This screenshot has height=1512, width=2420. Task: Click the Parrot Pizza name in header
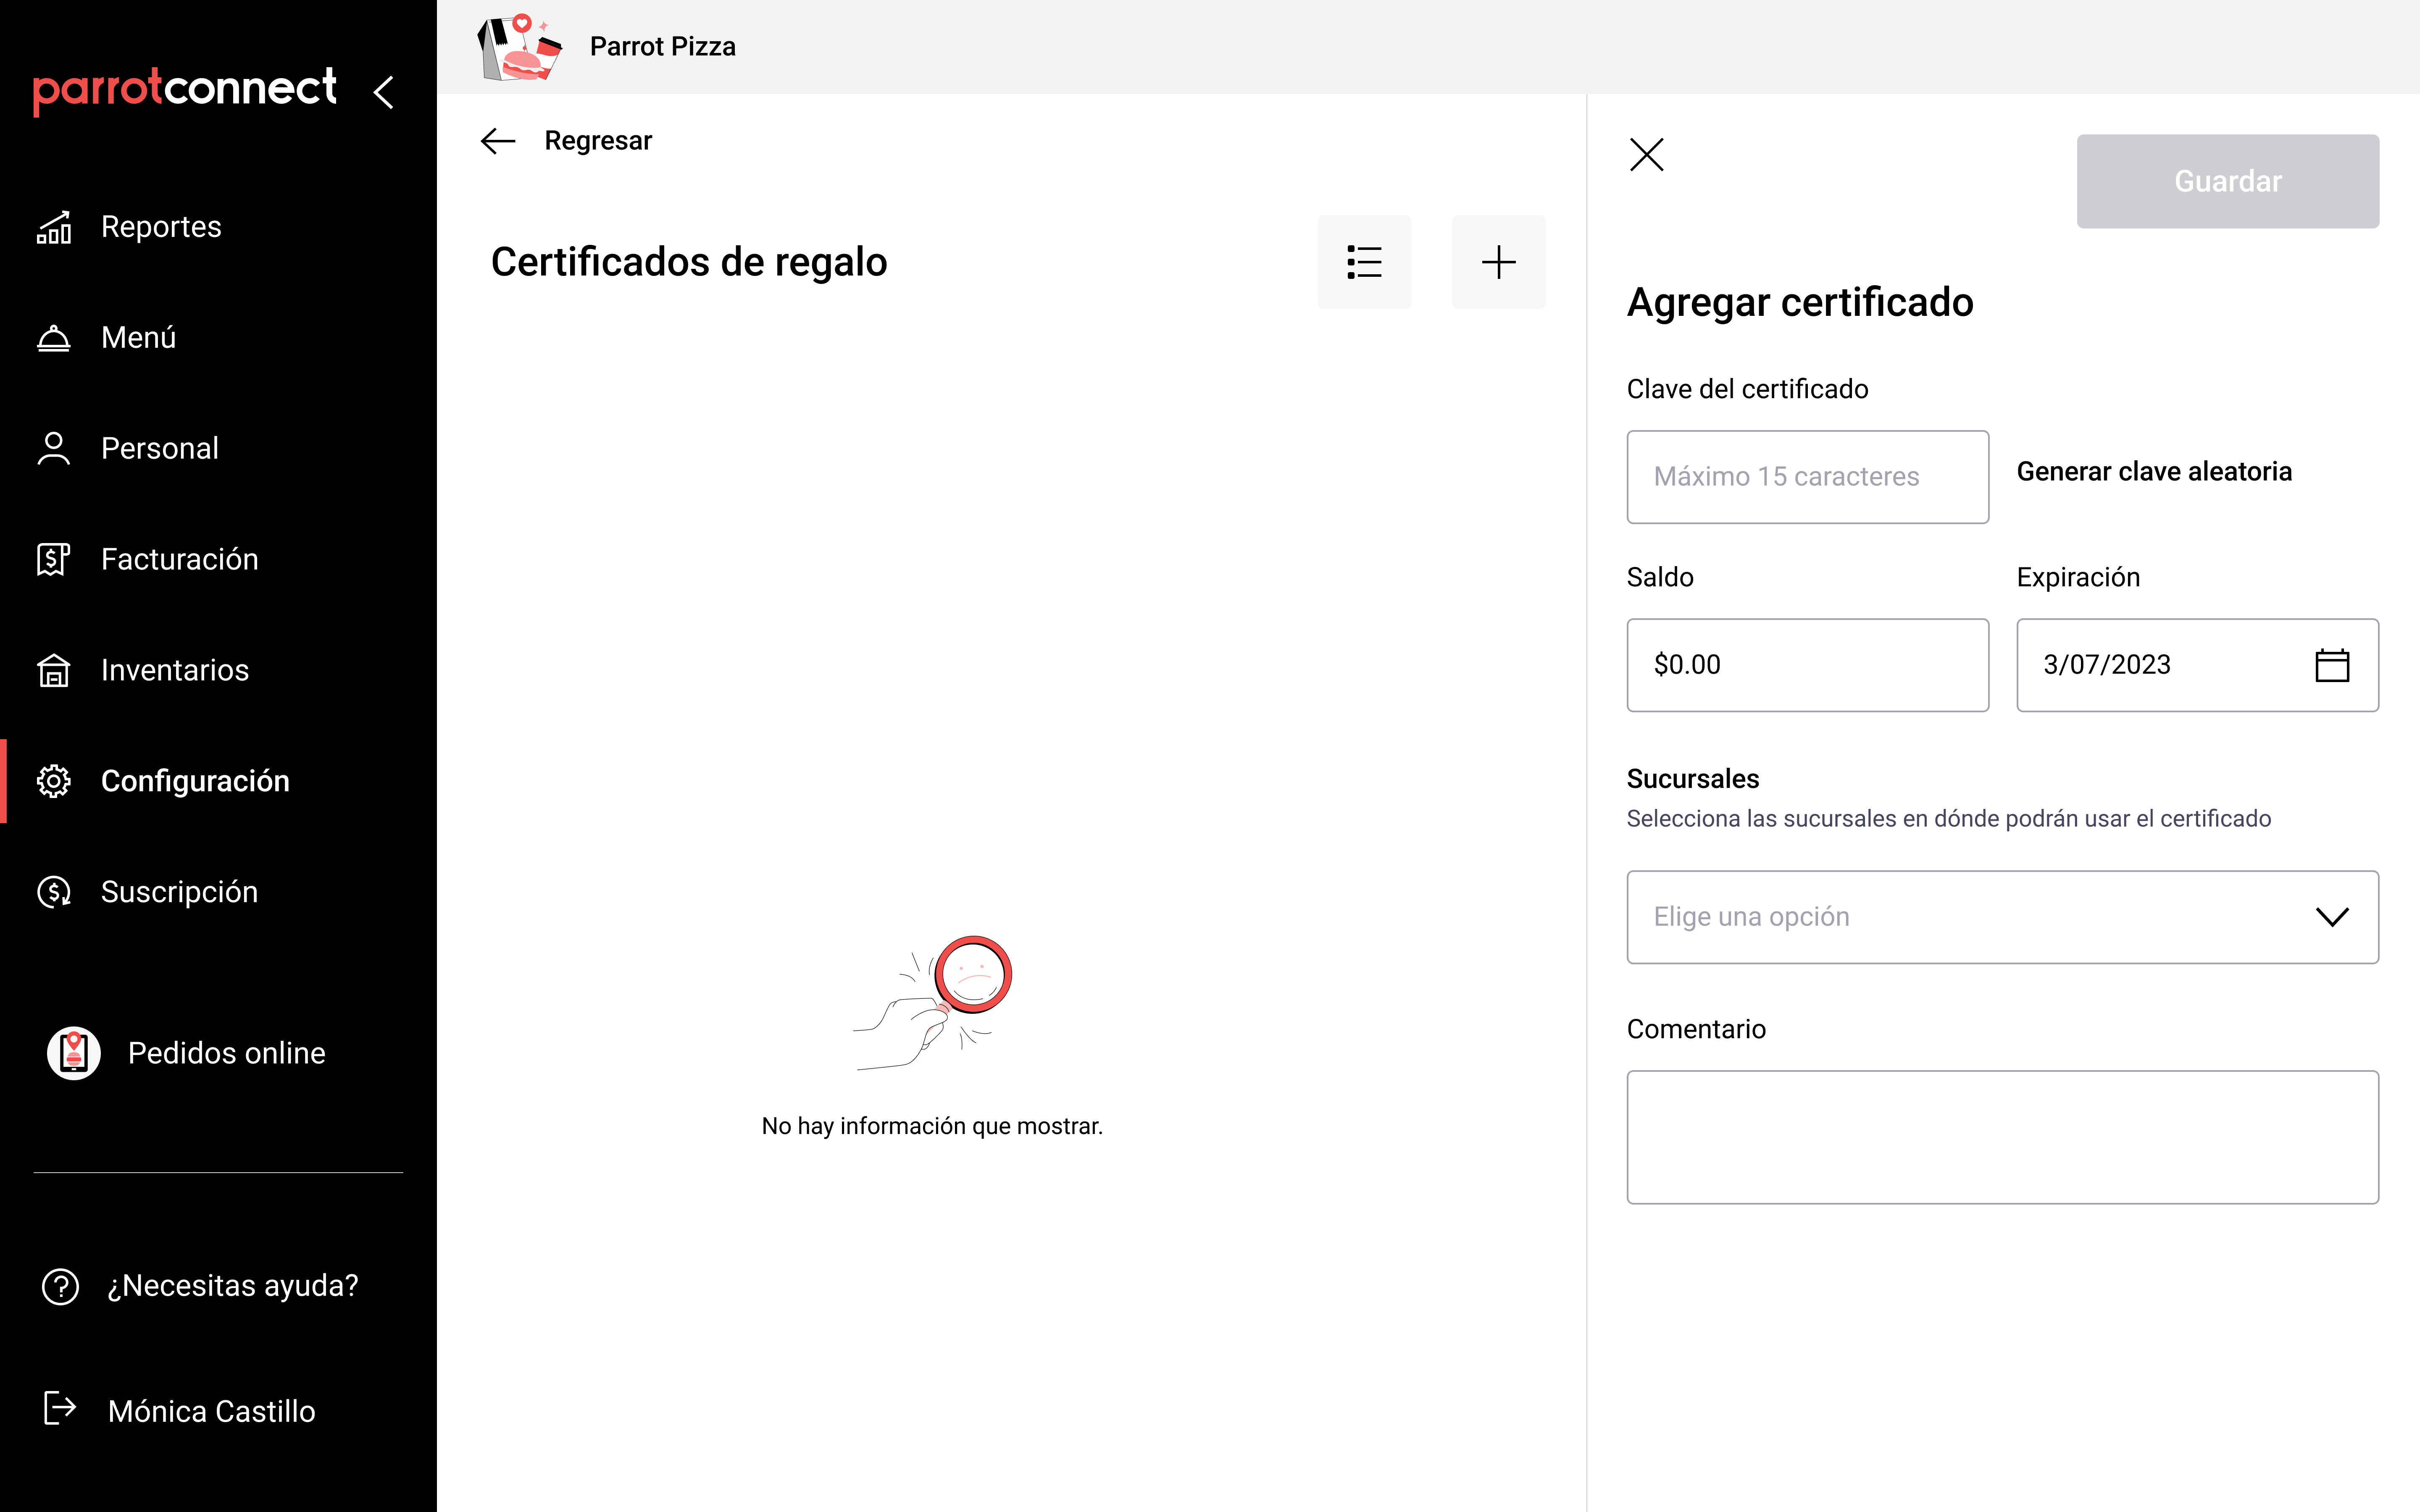(662, 47)
